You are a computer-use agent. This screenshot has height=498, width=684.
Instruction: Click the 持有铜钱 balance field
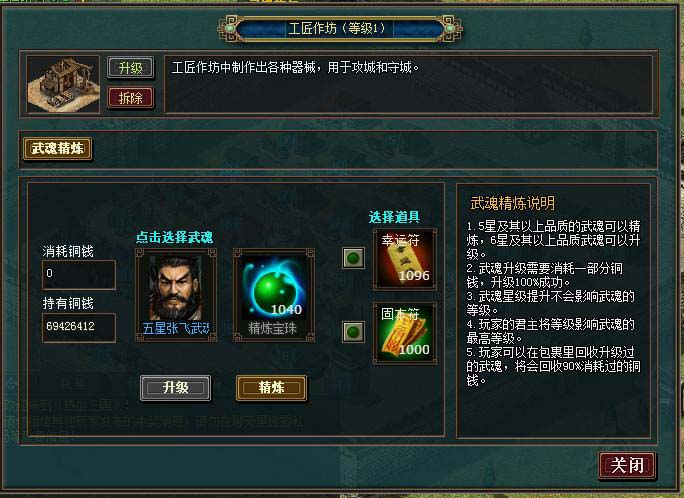tap(79, 327)
